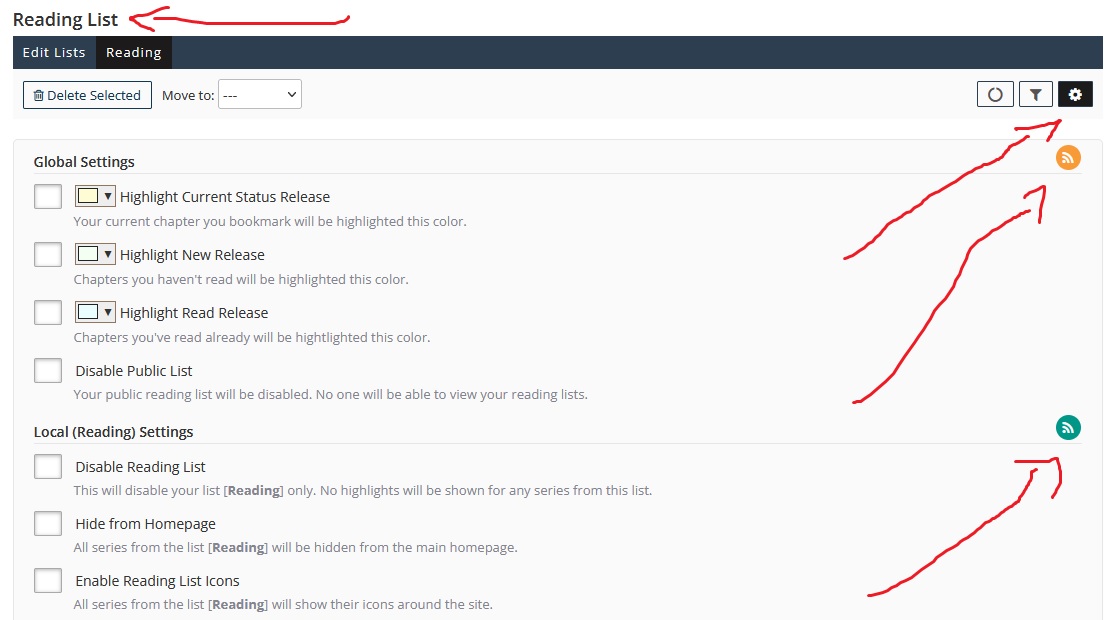Expand Current Status Release color picker dropdown

click(96, 197)
